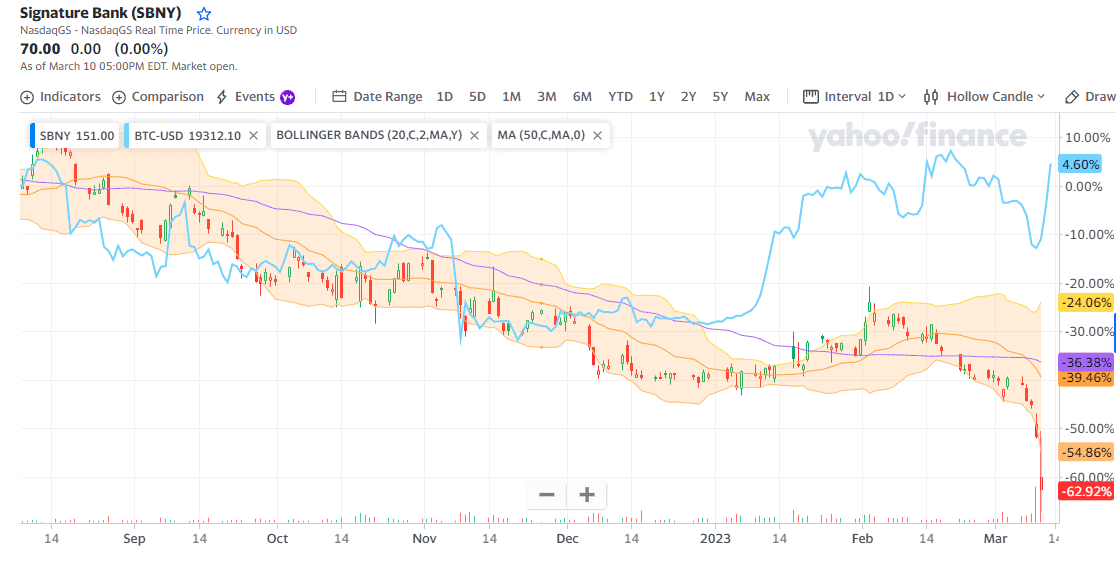Viewport: 1116px width, 571px height.
Task: Click the red -62.92% price label
Action: click(x=1086, y=491)
